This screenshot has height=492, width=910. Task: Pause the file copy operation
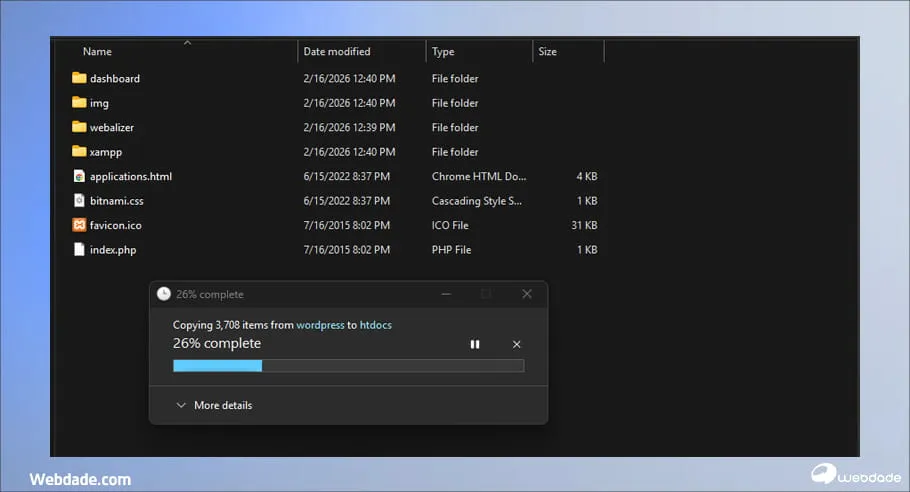(475, 344)
